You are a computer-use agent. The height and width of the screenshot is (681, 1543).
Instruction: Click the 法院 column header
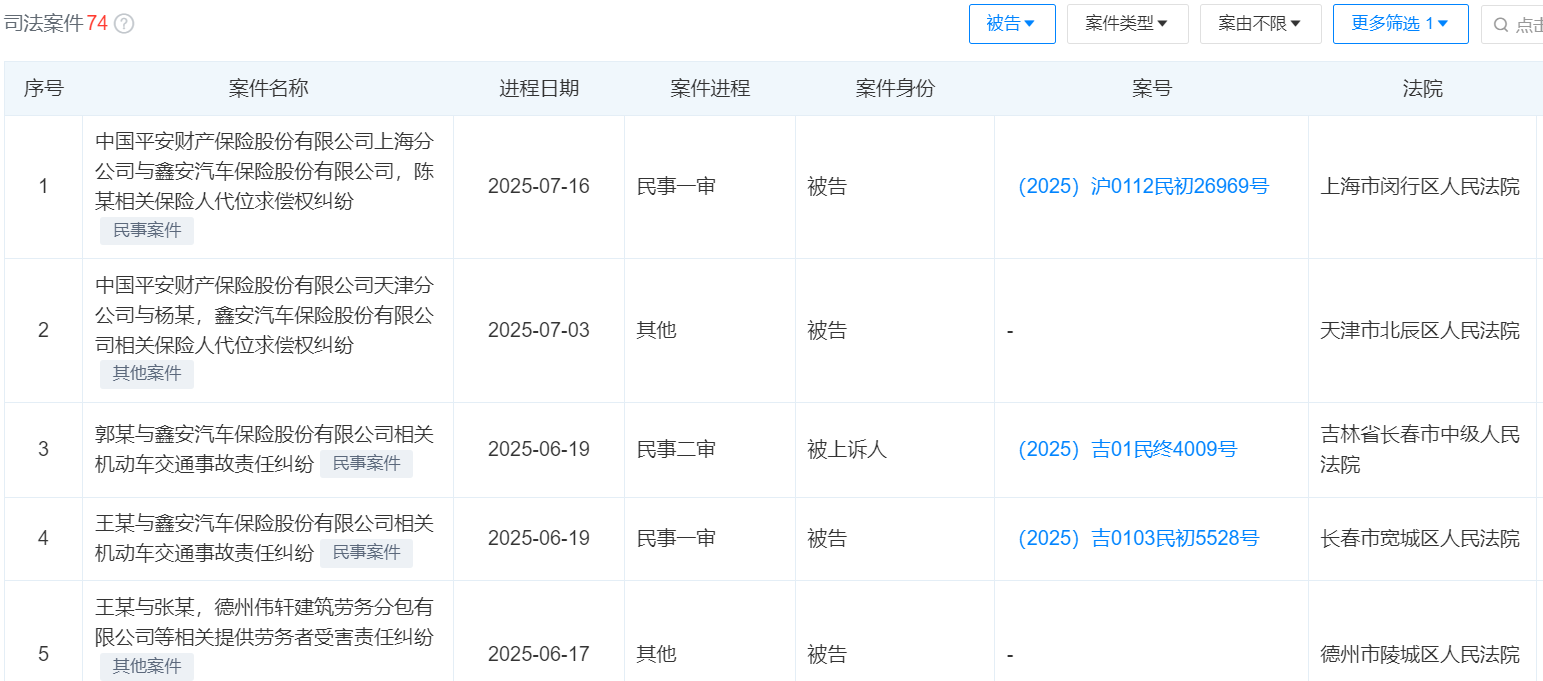[1422, 89]
